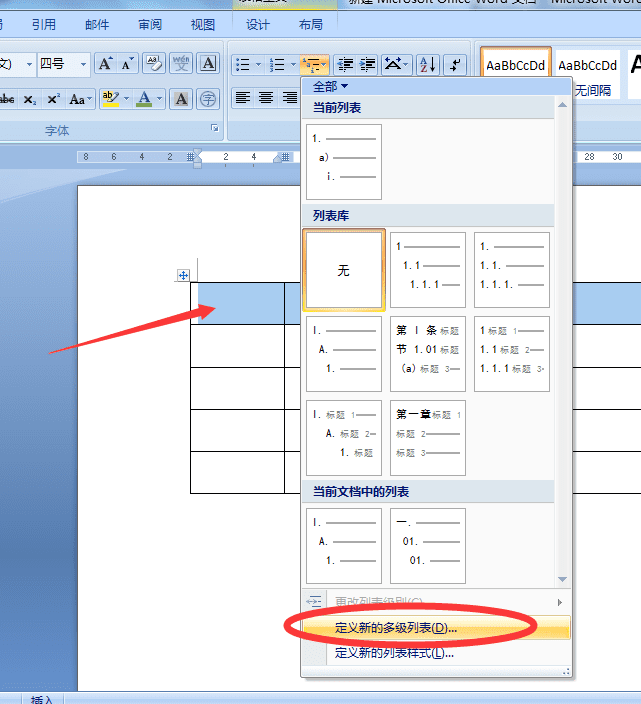Select the 1 标题, 1.1 标题 list style
Image resolution: width=641 pixels, height=704 pixels.
pos(512,354)
